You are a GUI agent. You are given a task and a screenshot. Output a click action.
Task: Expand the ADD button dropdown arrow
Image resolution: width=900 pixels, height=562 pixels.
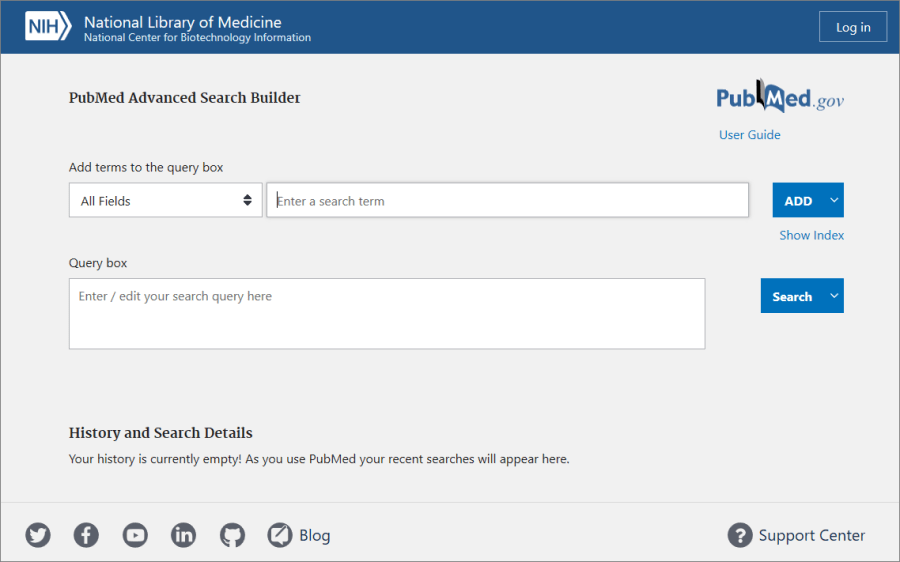(834, 200)
